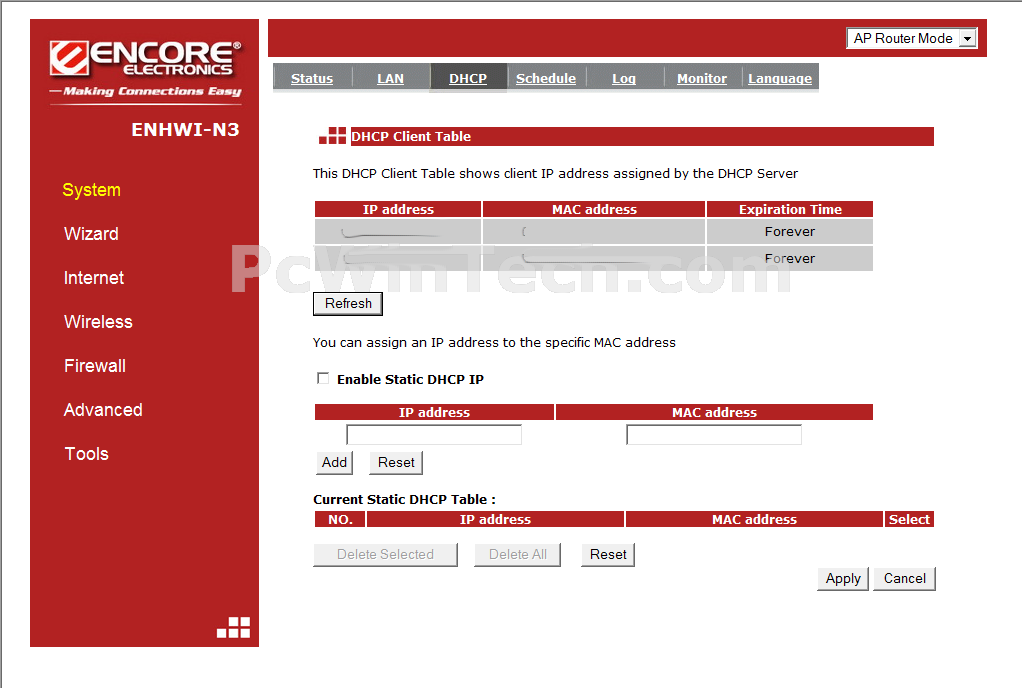Click the Add button
This screenshot has height=688, width=1022.
tap(334, 463)
